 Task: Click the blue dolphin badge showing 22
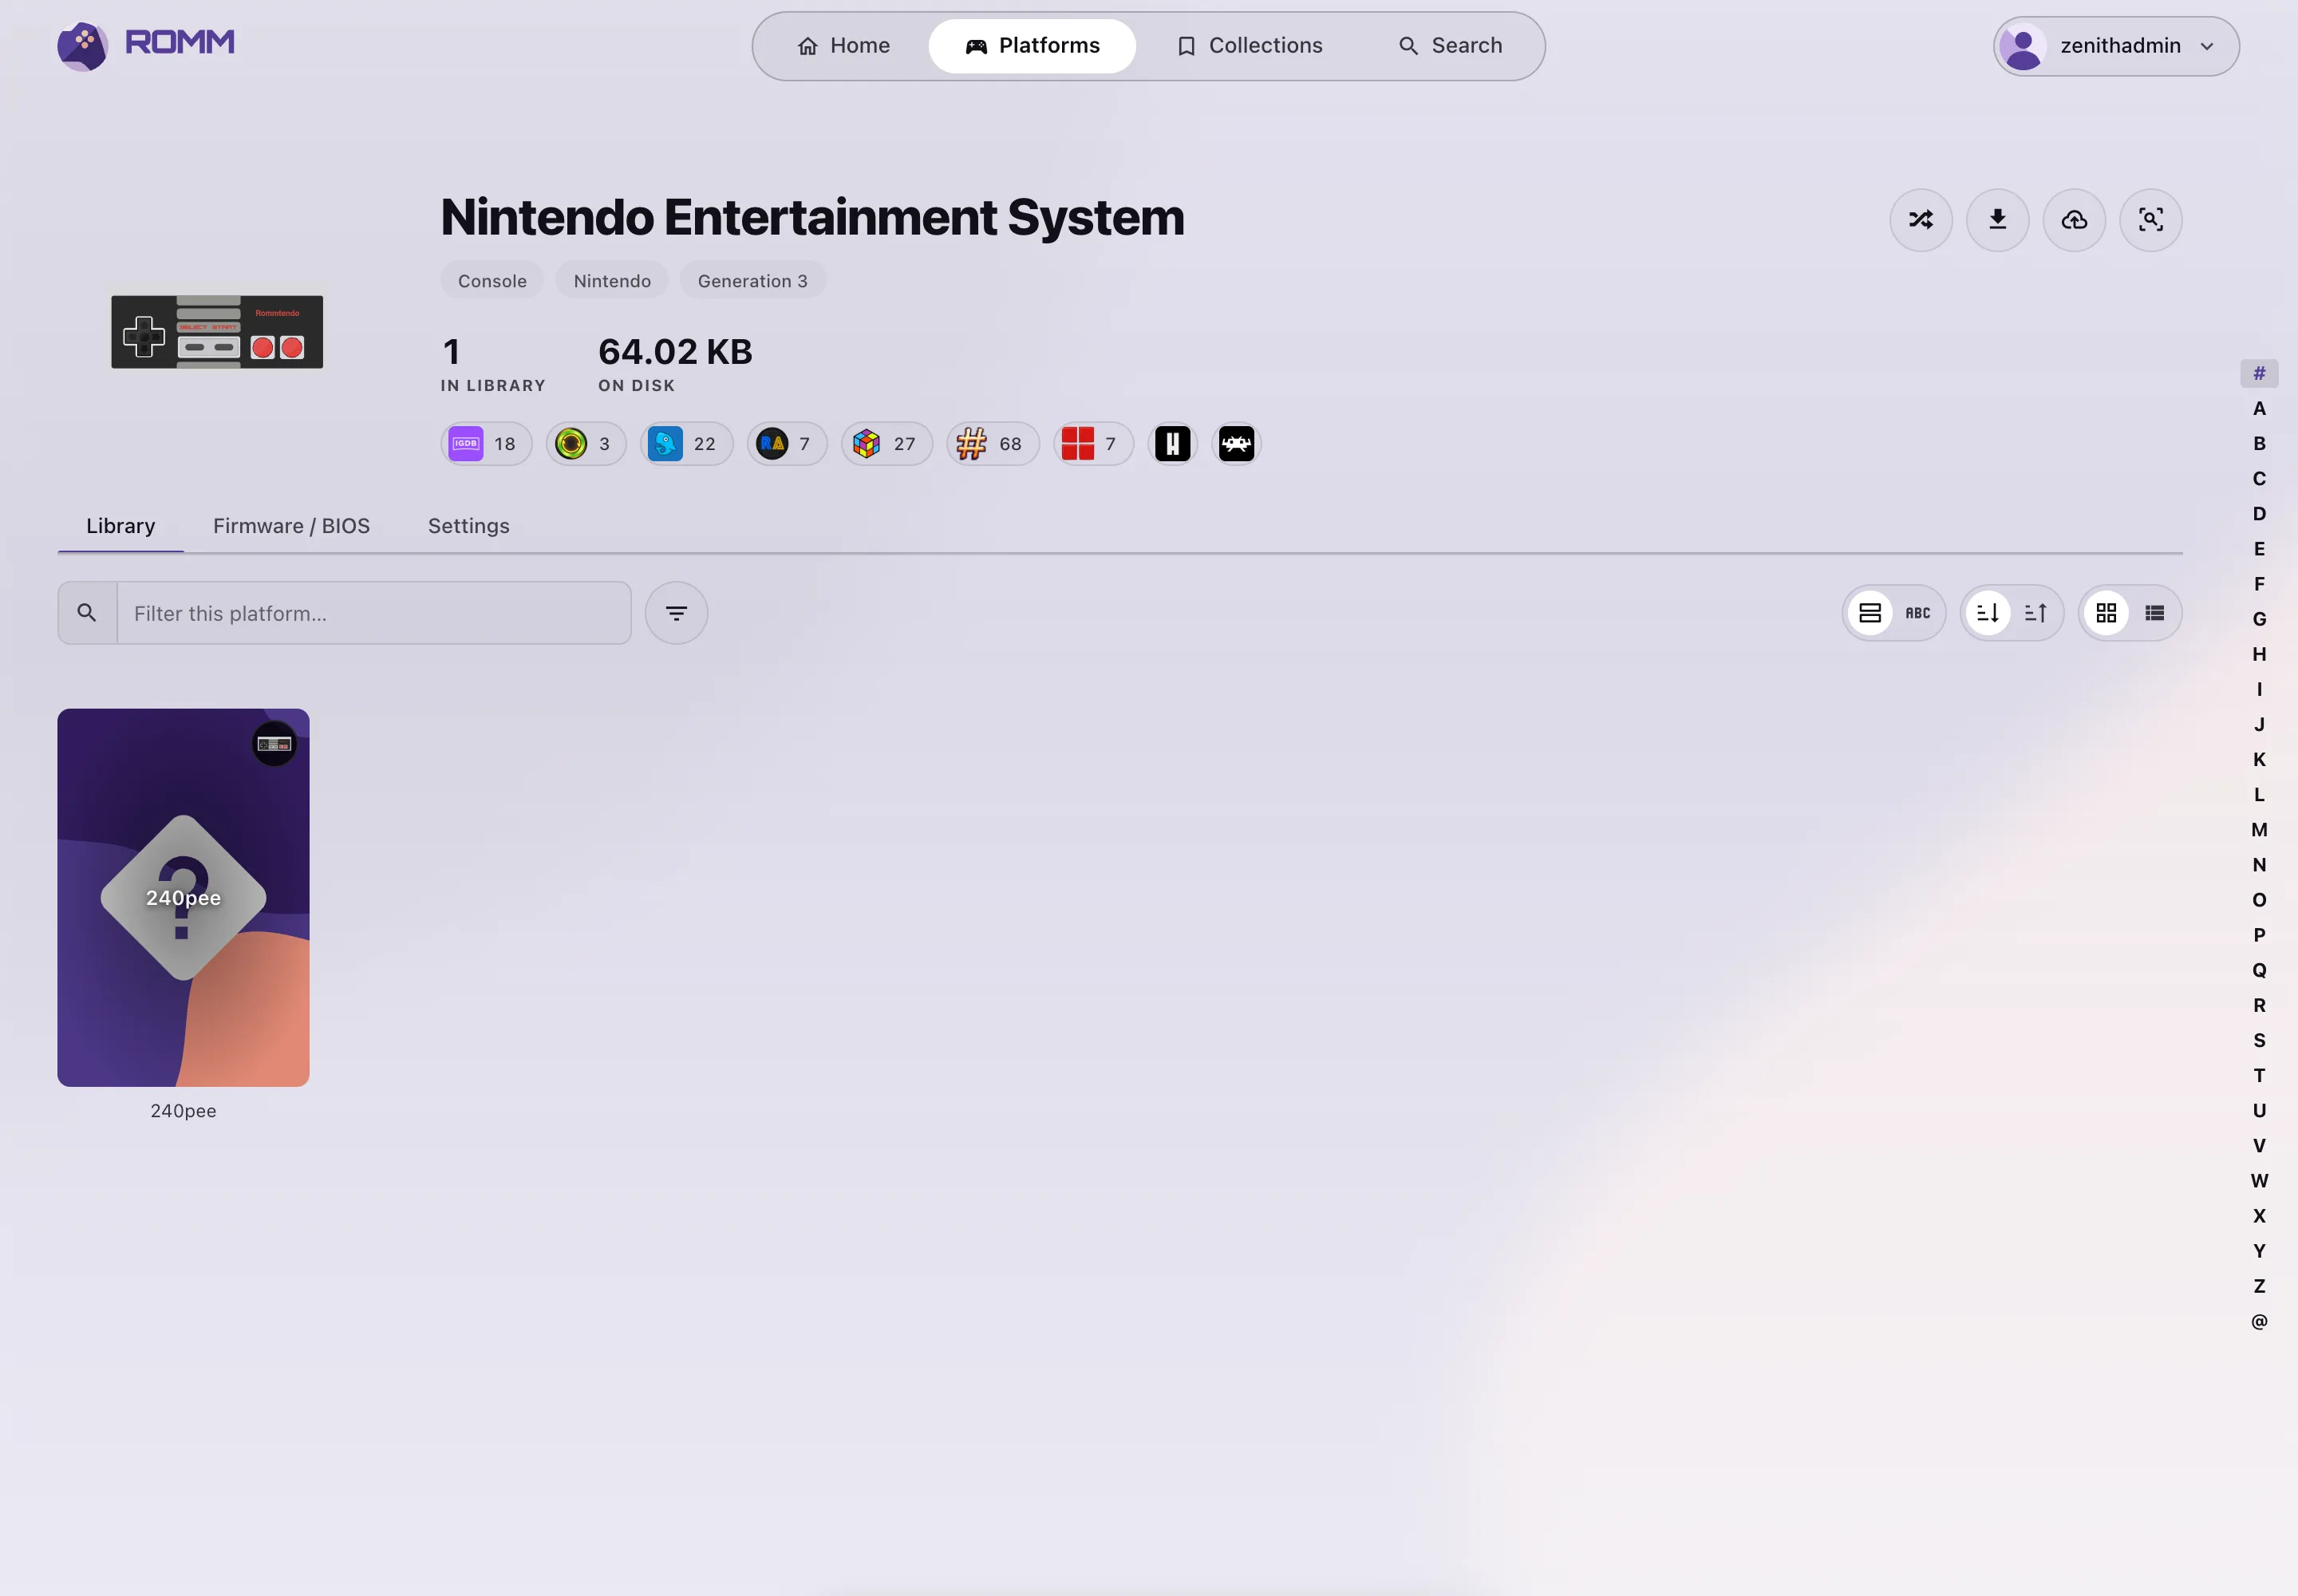coord(687,444)
